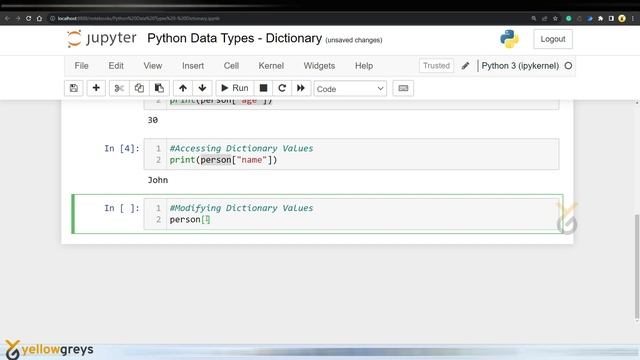Rename notebook via title Python Data Types - Dictionary

click(x=235, y=38)
